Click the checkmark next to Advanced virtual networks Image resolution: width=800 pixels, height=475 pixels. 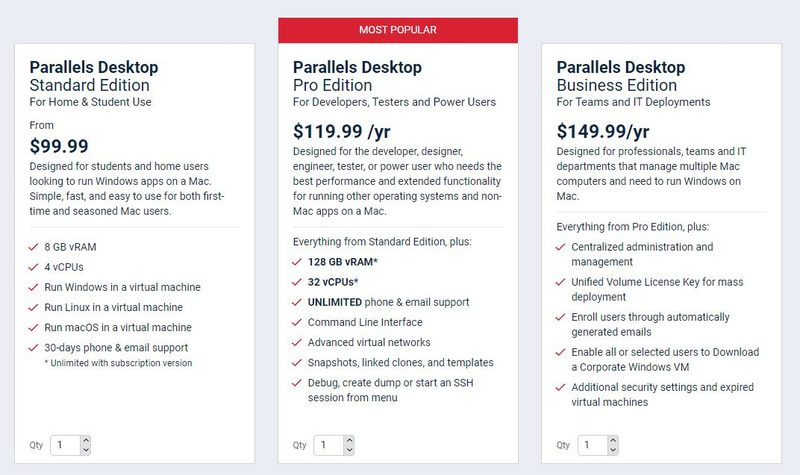(x=298, y=342)
